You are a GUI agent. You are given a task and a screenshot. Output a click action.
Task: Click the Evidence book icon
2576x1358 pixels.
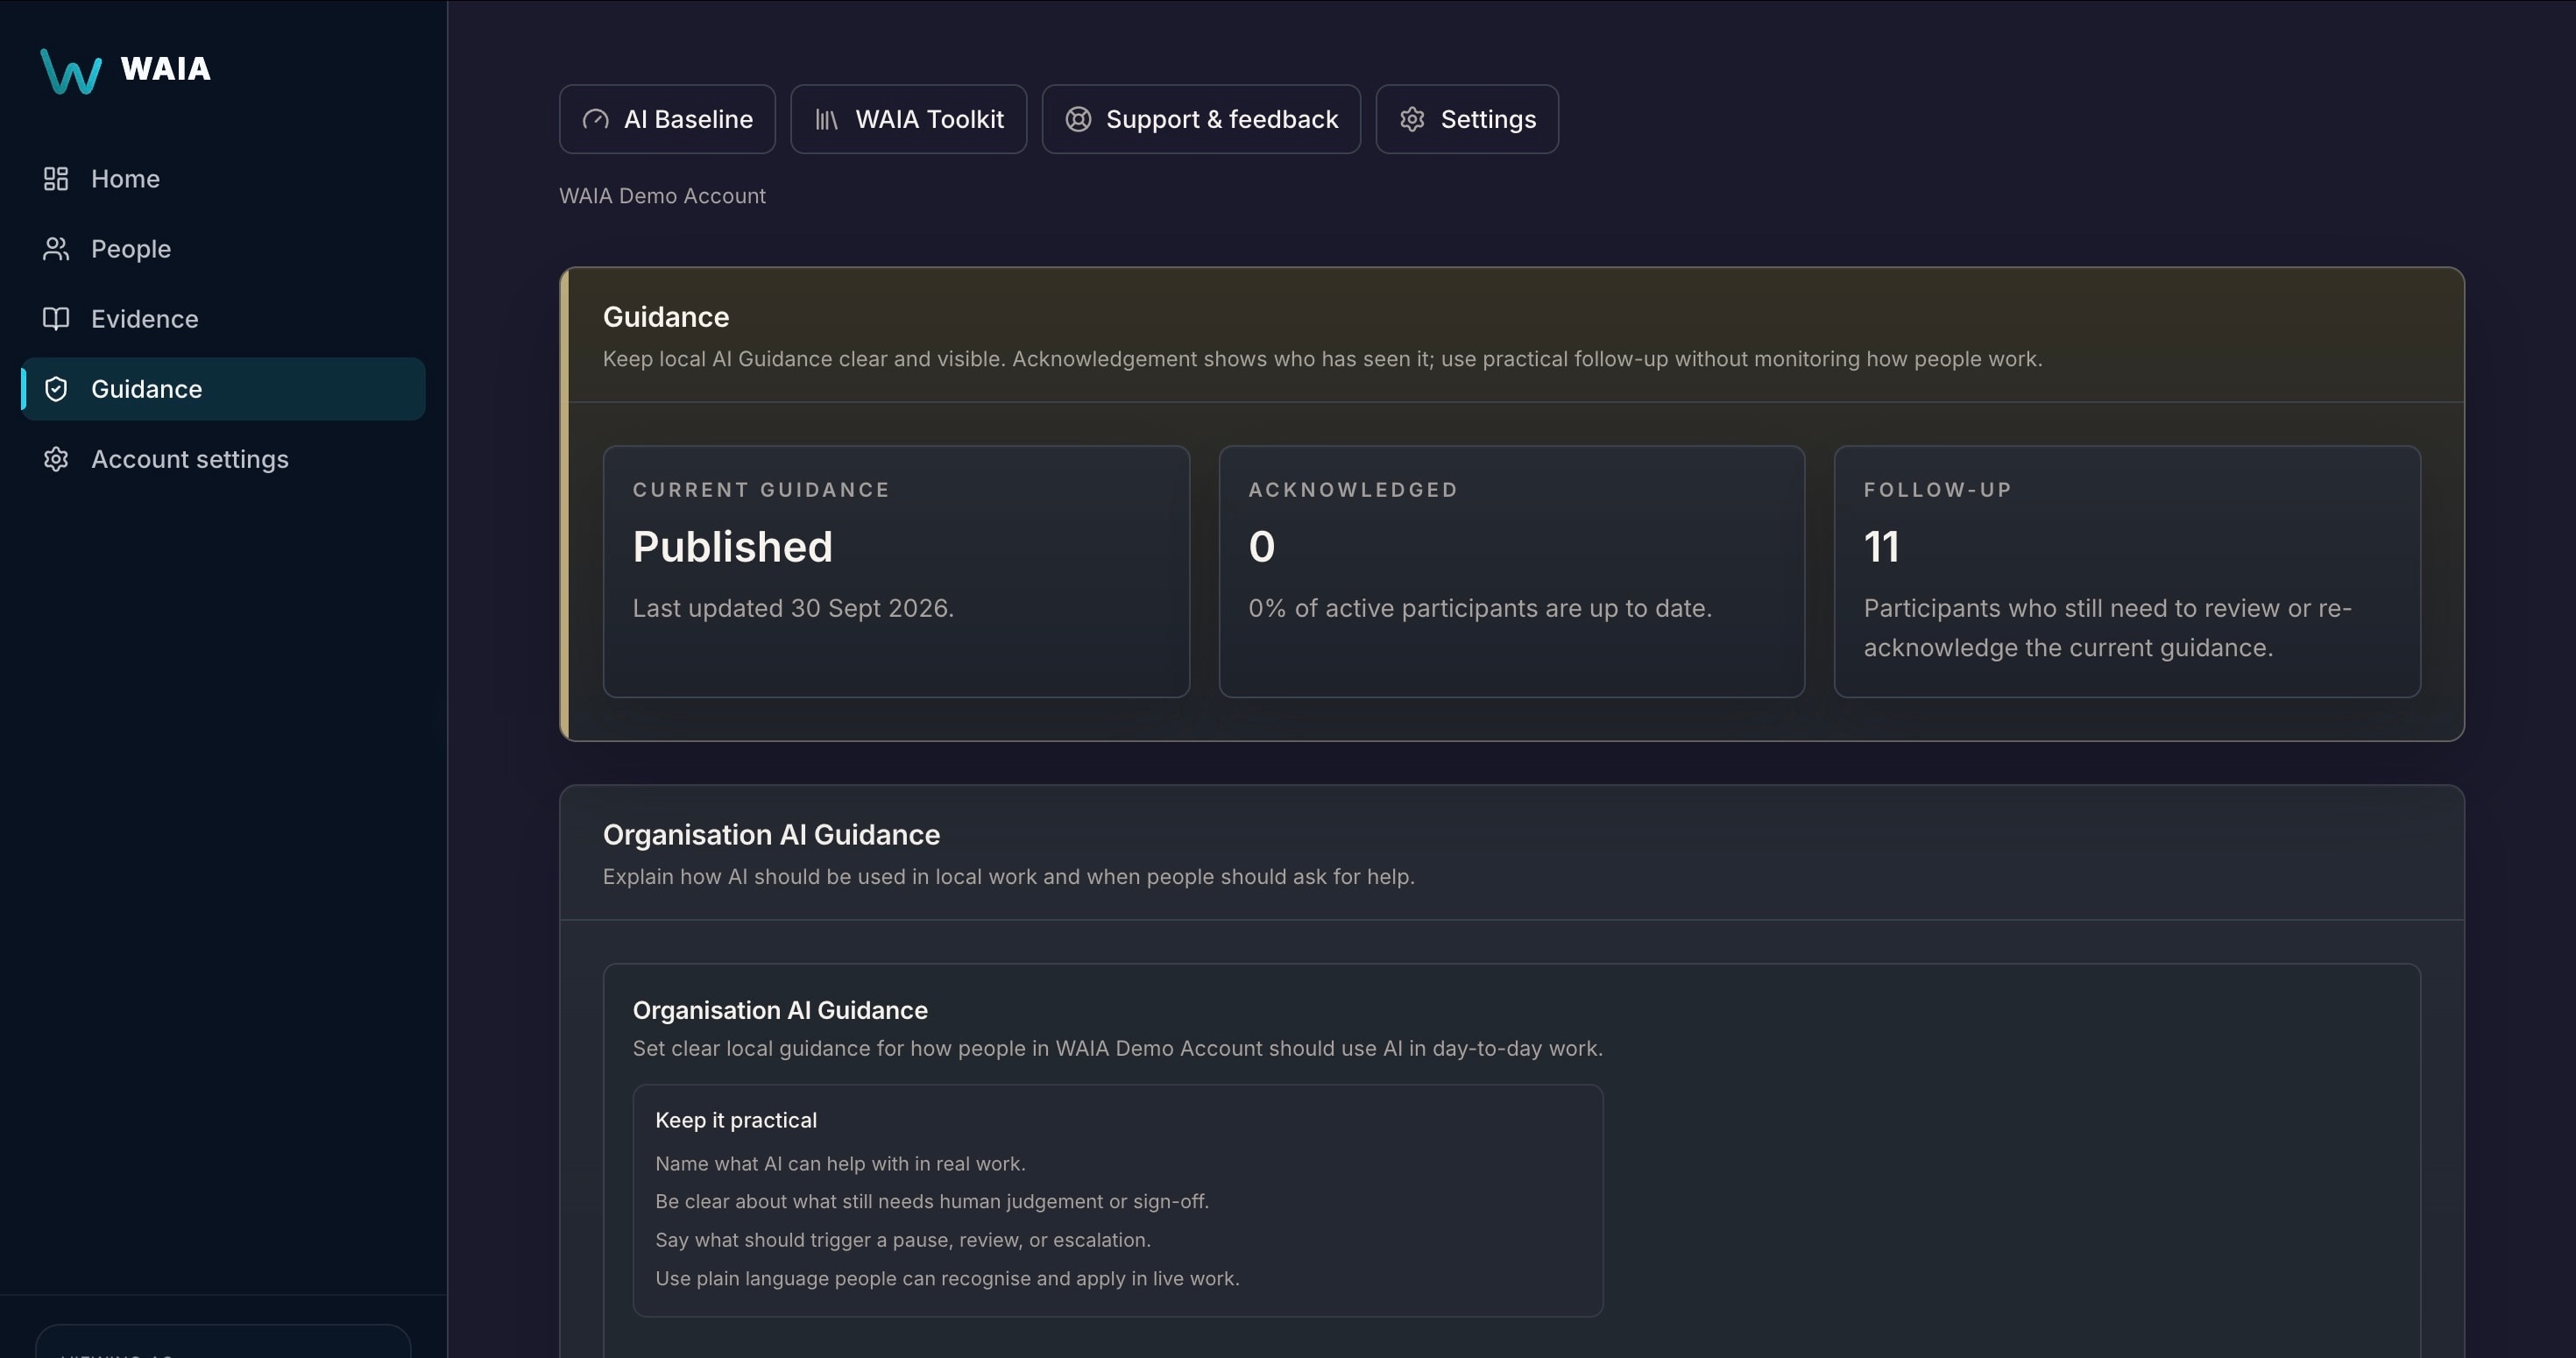point(56,319)
